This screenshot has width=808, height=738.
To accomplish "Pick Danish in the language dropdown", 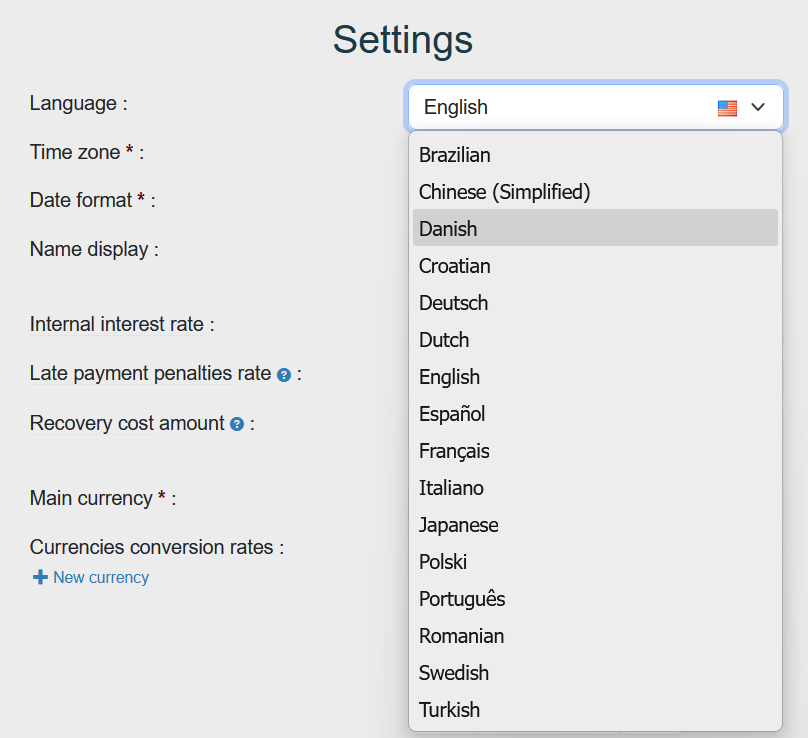I will (x=448, y=229).
